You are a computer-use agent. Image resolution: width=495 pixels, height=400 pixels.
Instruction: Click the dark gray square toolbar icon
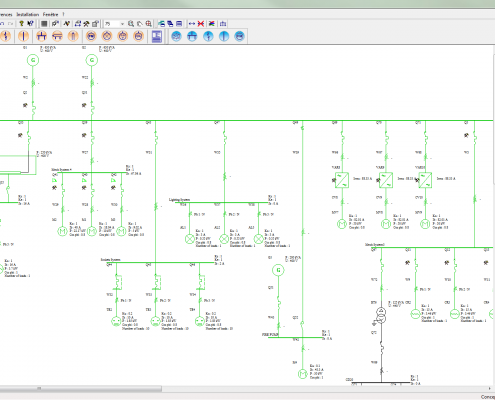[44, 24]
